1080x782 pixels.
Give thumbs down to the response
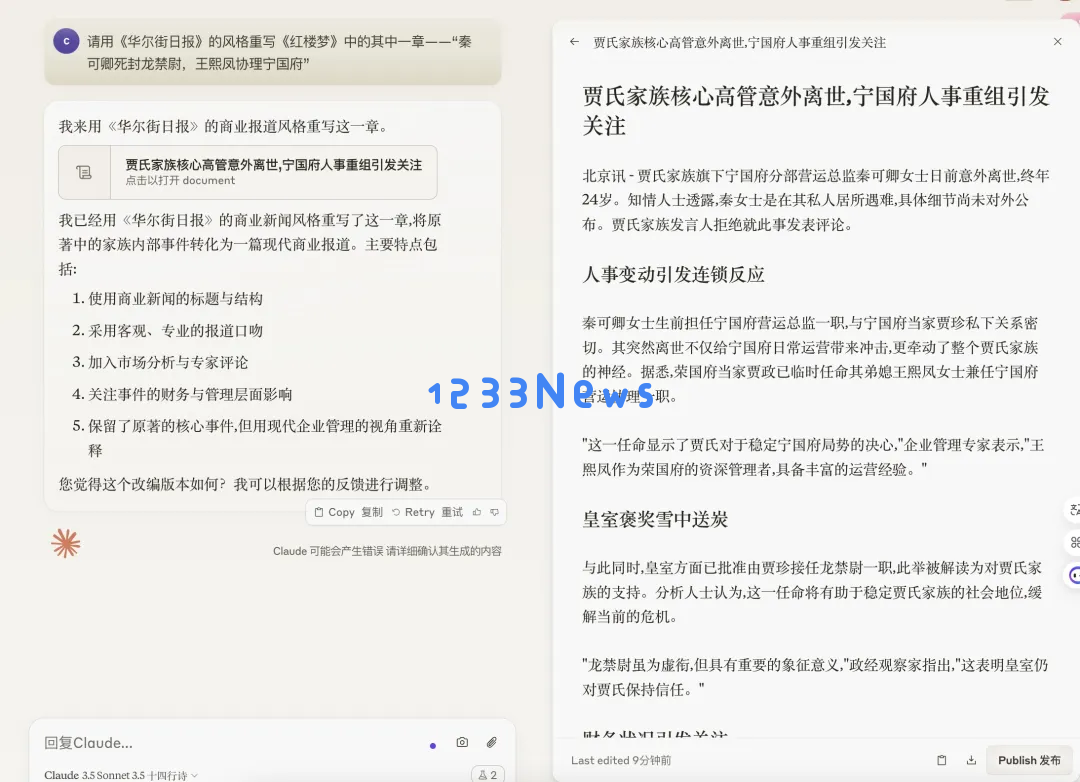coord(495,512)
